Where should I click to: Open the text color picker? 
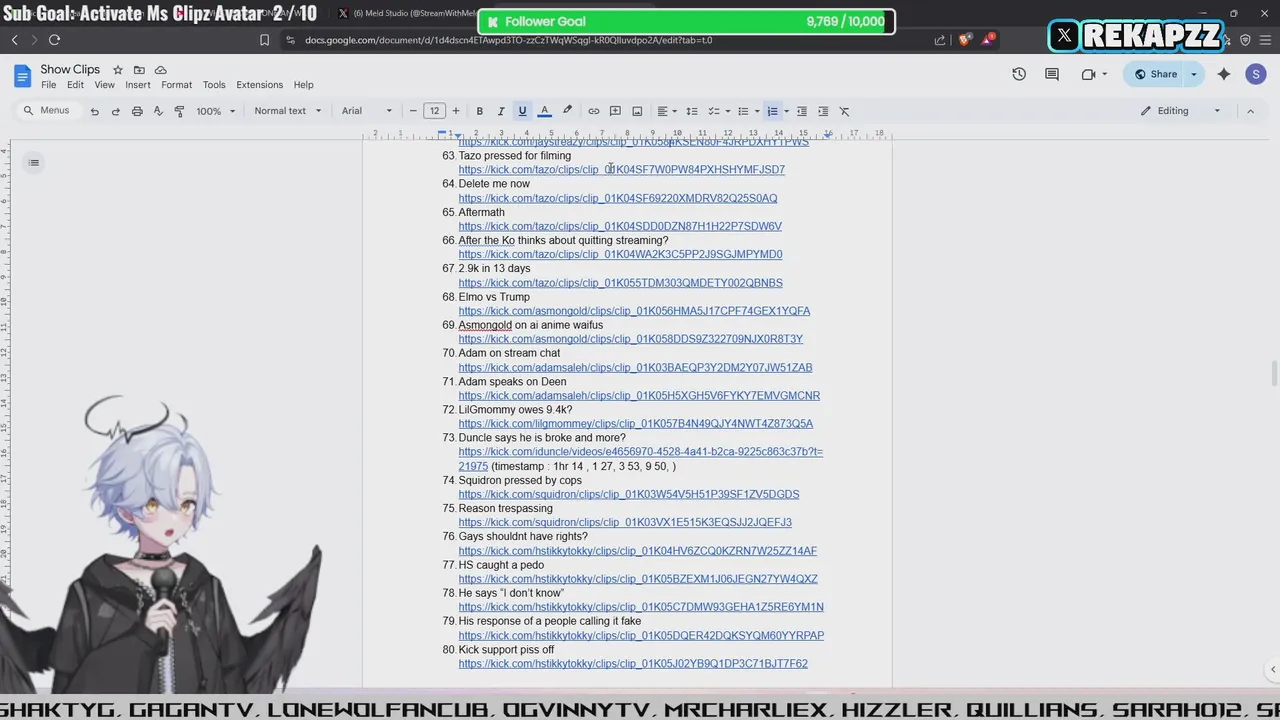pyautogui.click(x=545, y=111)
